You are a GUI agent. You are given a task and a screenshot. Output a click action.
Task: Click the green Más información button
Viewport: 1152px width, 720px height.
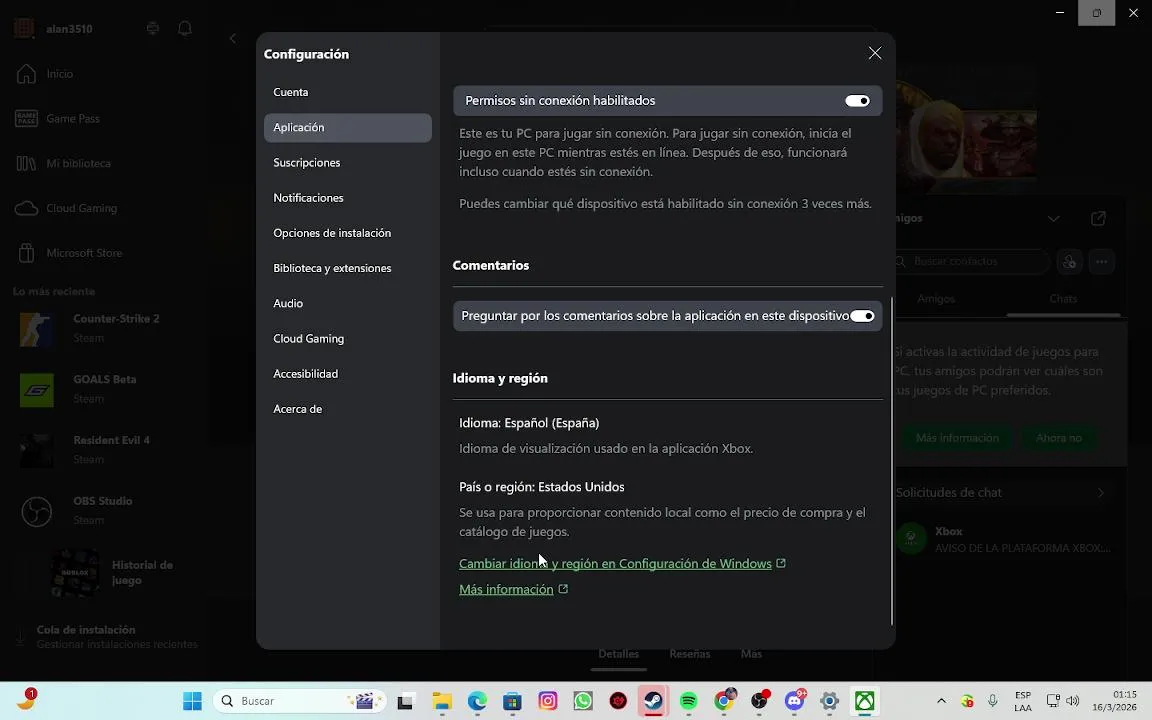coord(957,438)
